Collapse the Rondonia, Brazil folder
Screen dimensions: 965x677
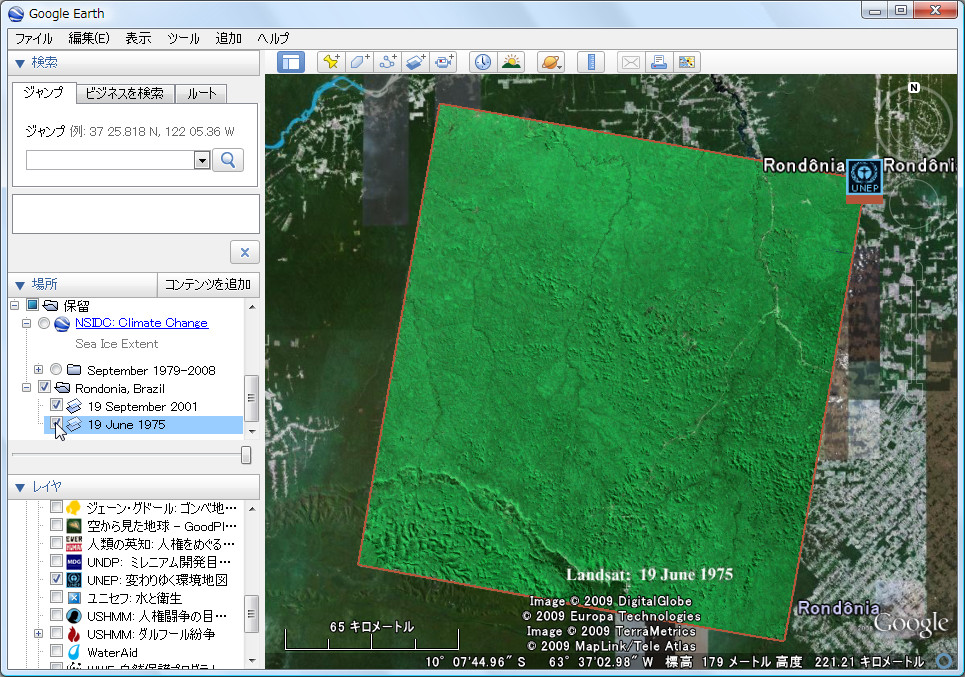coord(26,387)
